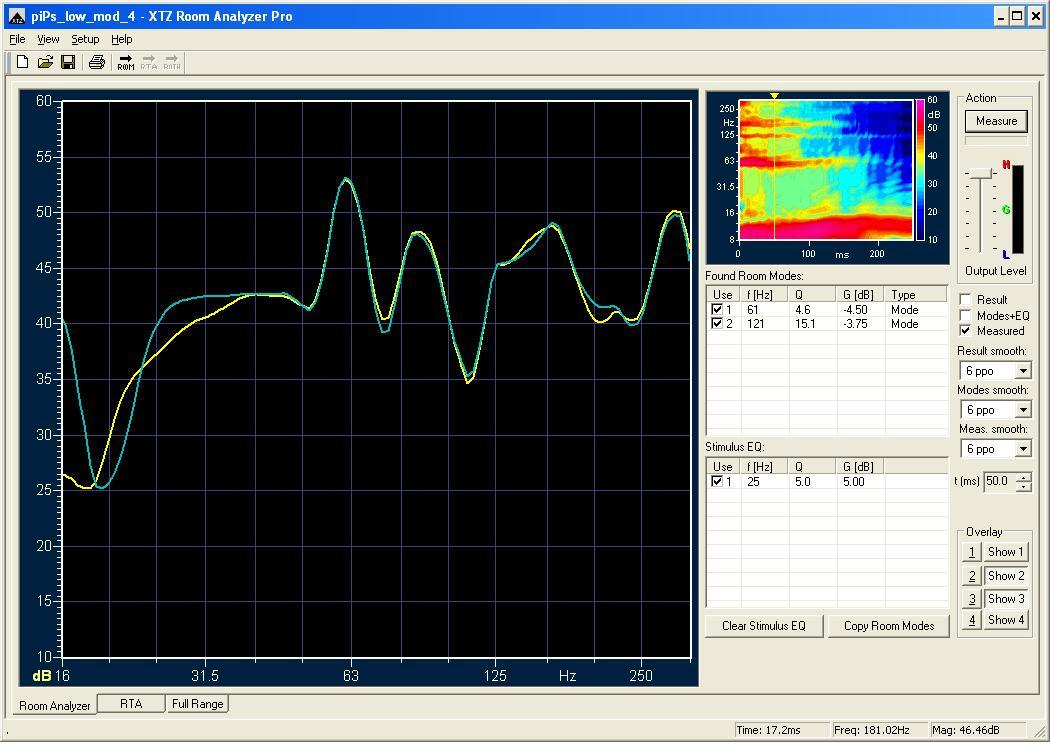The height and width of the screenshot is (755, 1050).
Task: Open the Result smooth dropdown
Action: tap(1023, 370)
